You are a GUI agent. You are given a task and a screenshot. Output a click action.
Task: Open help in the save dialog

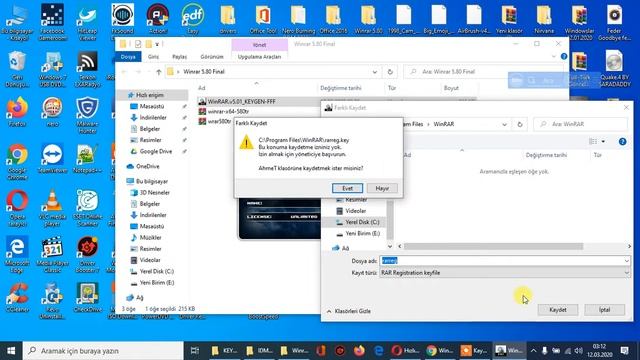622,142
